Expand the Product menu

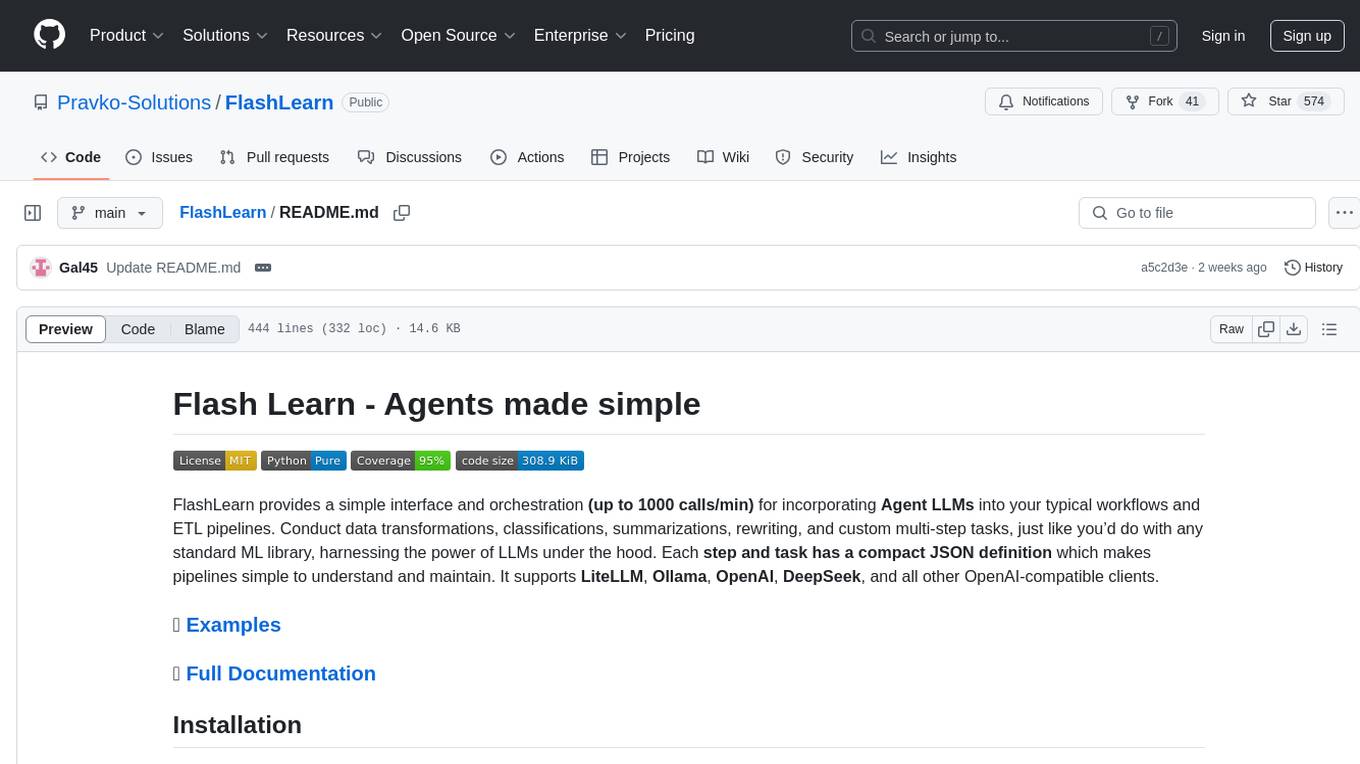(127, 35)
